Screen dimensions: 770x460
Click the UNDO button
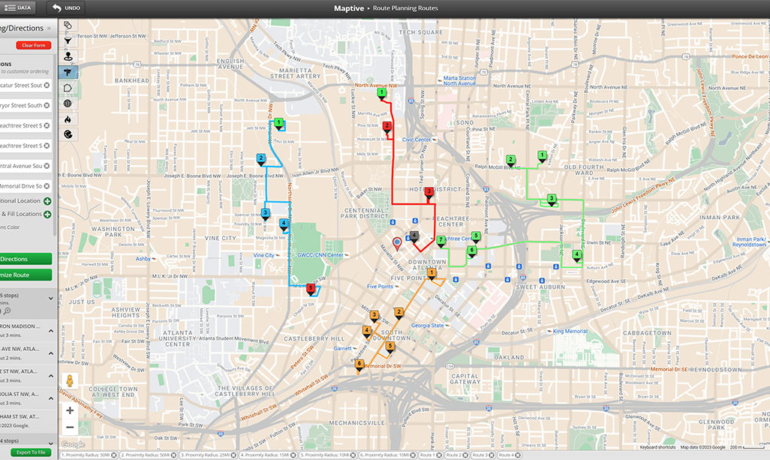click(66, 8)
